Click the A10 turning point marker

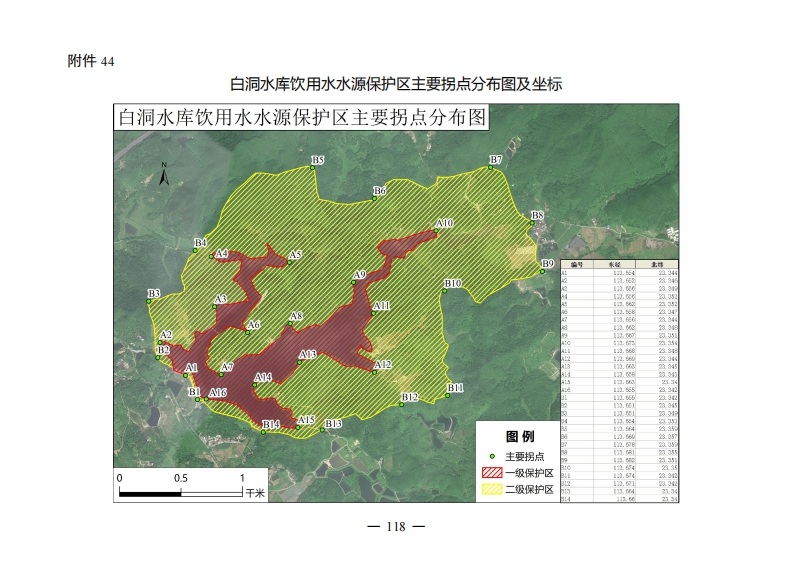click(437, 231)
